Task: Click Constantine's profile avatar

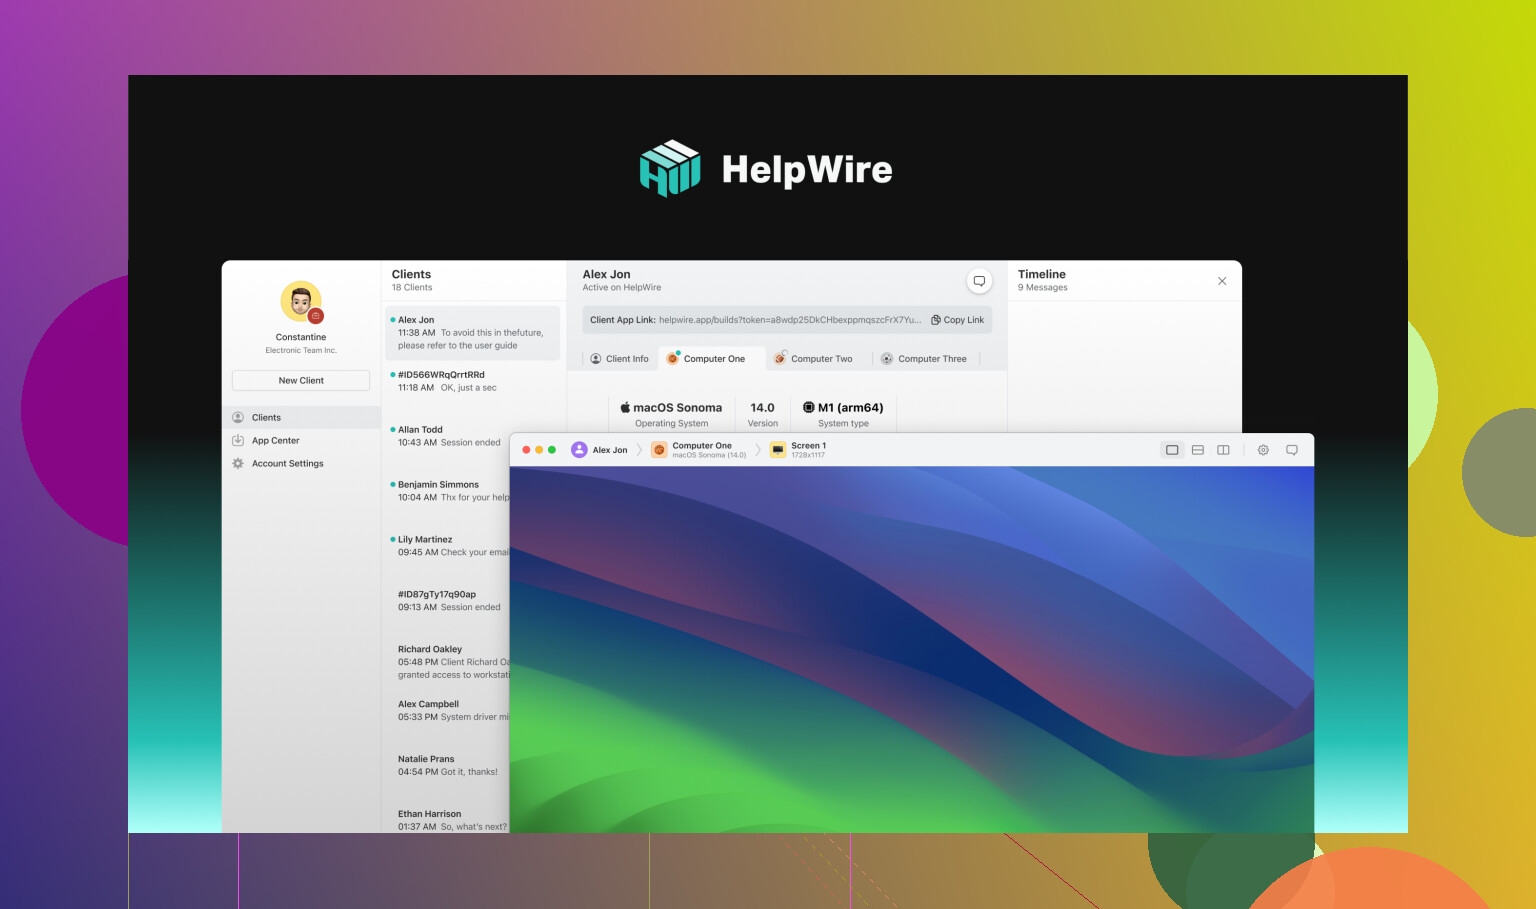Action: (301, 302)
